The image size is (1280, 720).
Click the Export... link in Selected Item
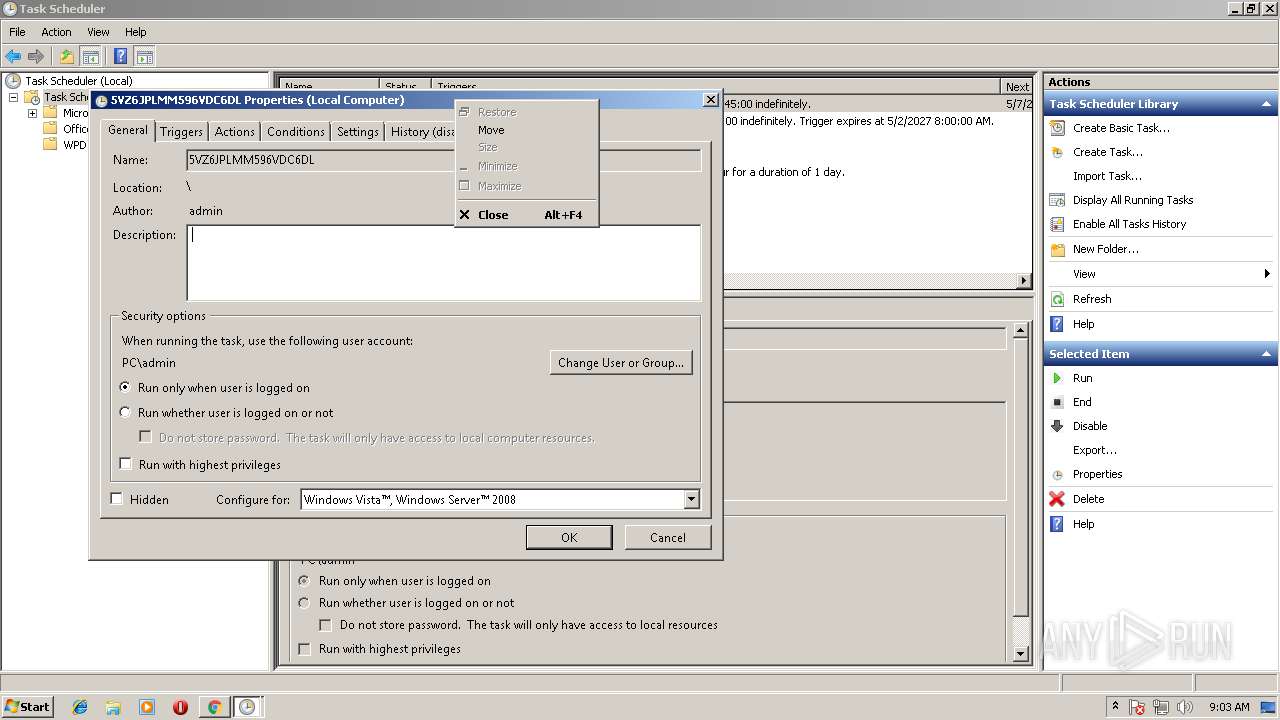point(1095,450)
